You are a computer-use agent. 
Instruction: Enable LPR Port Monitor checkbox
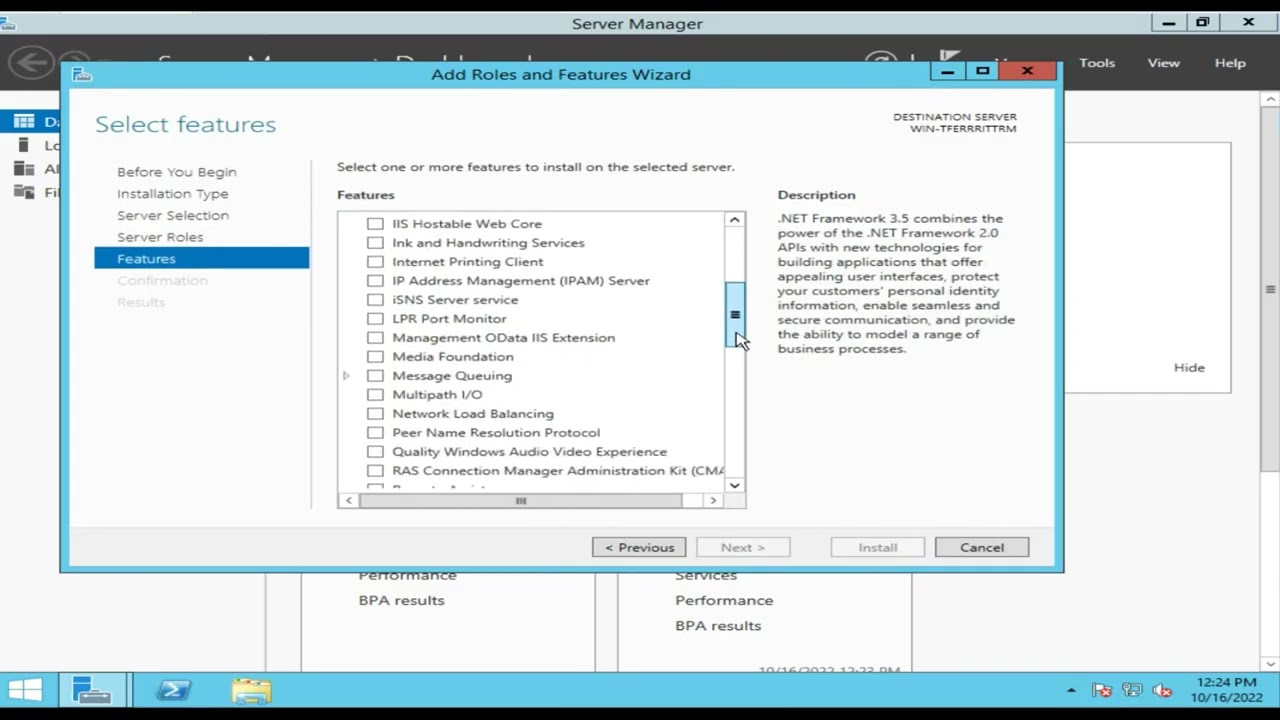[x=375, y=319]
